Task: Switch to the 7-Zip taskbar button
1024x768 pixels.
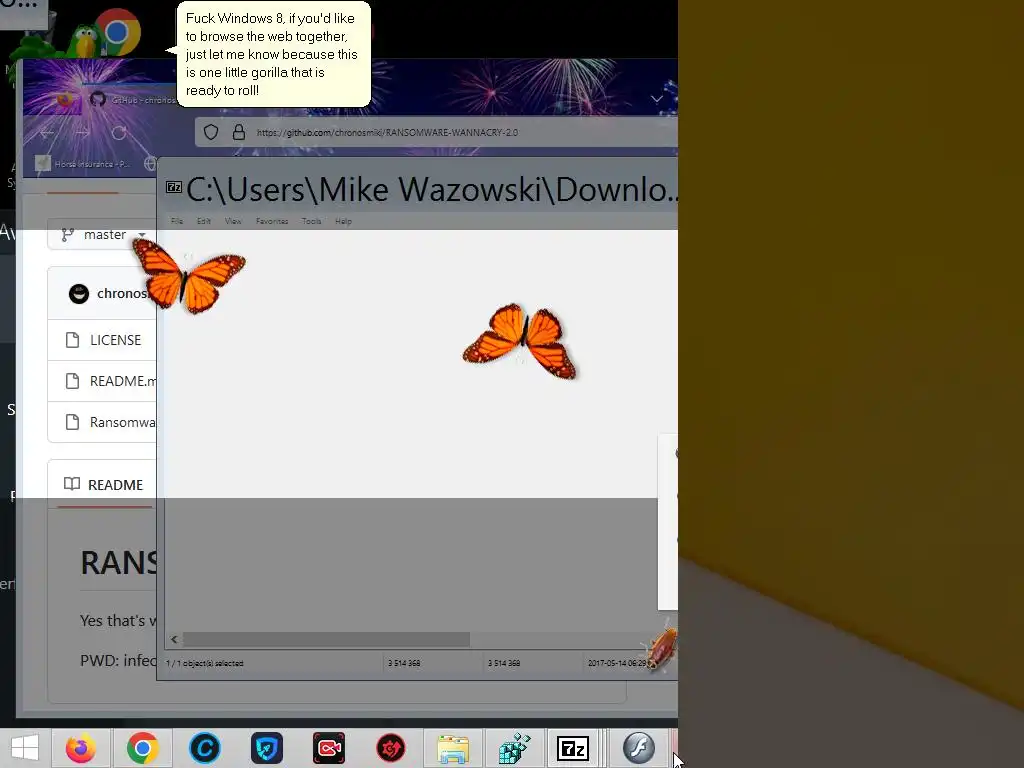Action: click(x=573, y=748)
